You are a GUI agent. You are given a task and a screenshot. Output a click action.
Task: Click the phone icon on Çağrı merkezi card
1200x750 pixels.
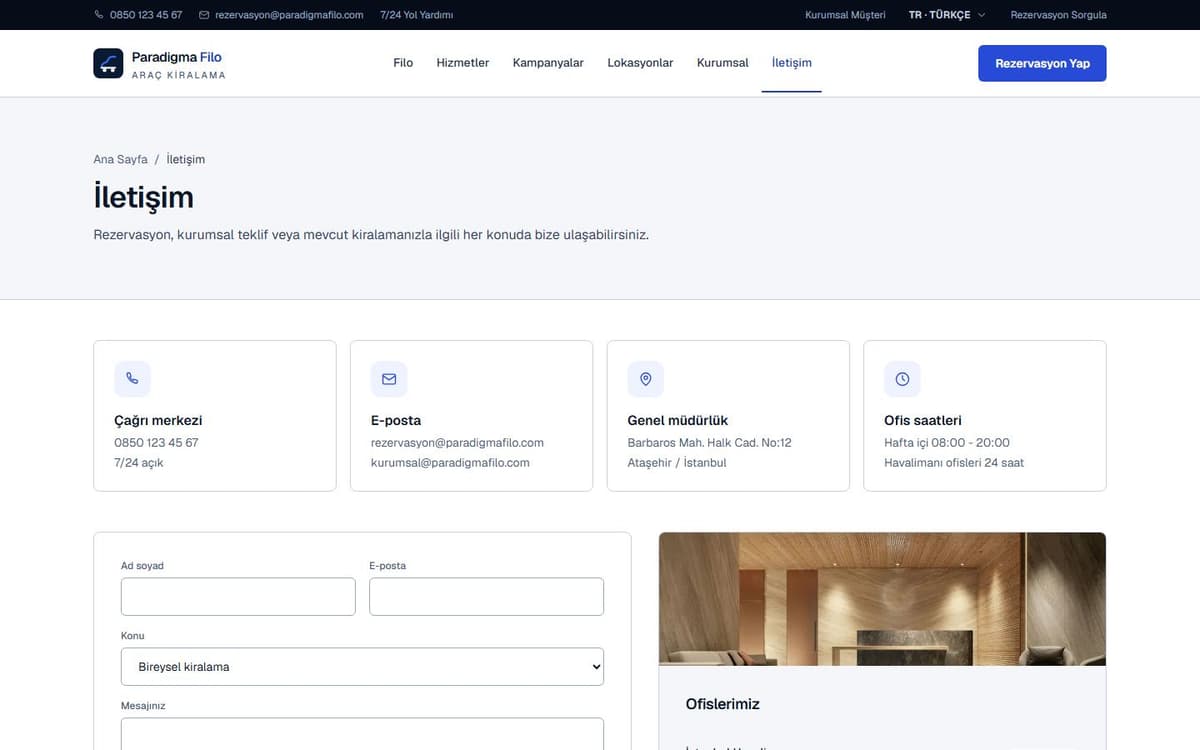132,379
